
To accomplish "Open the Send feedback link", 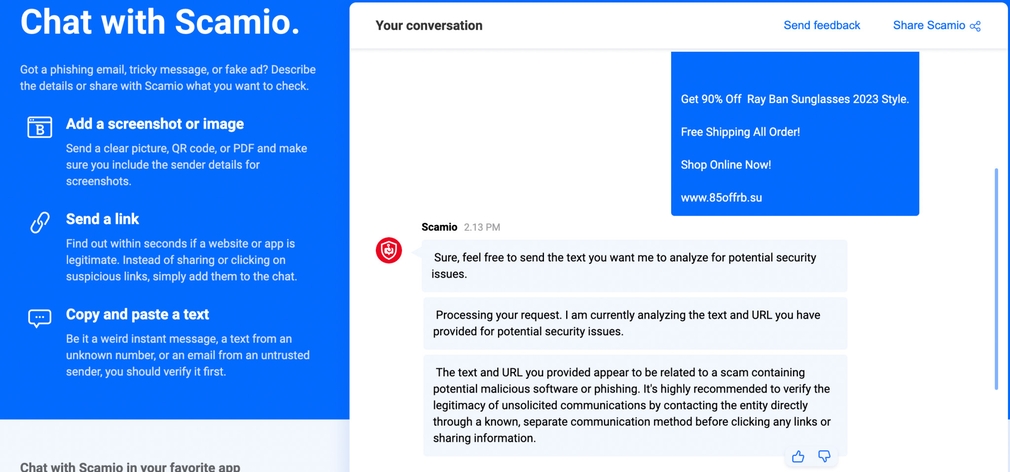I will point(821,26).
